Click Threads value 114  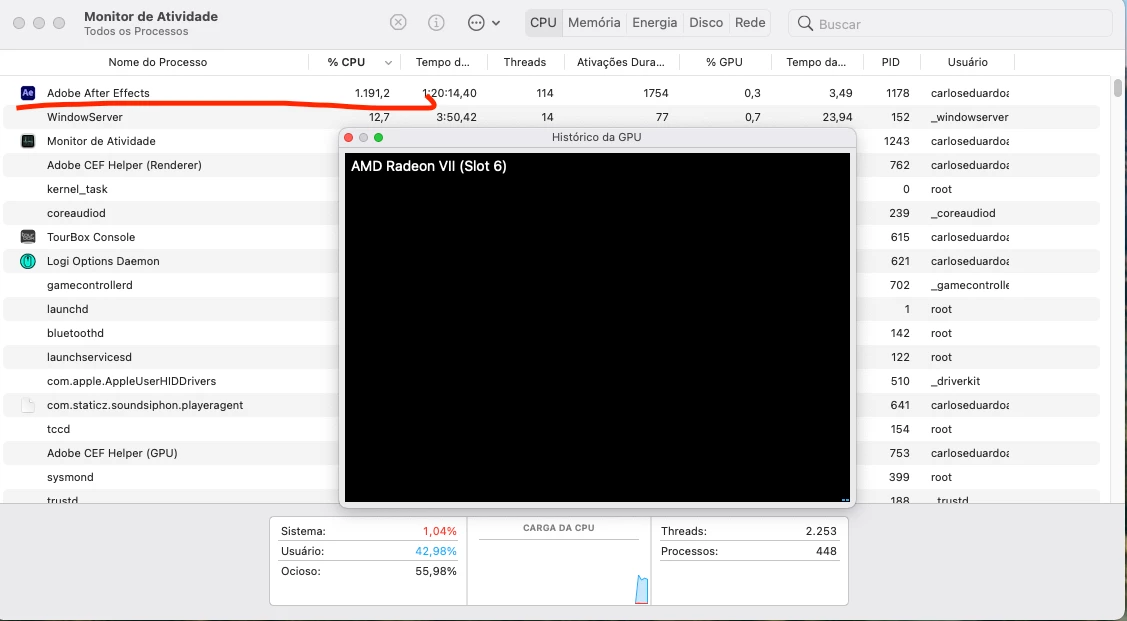click(x=545, y=93)
